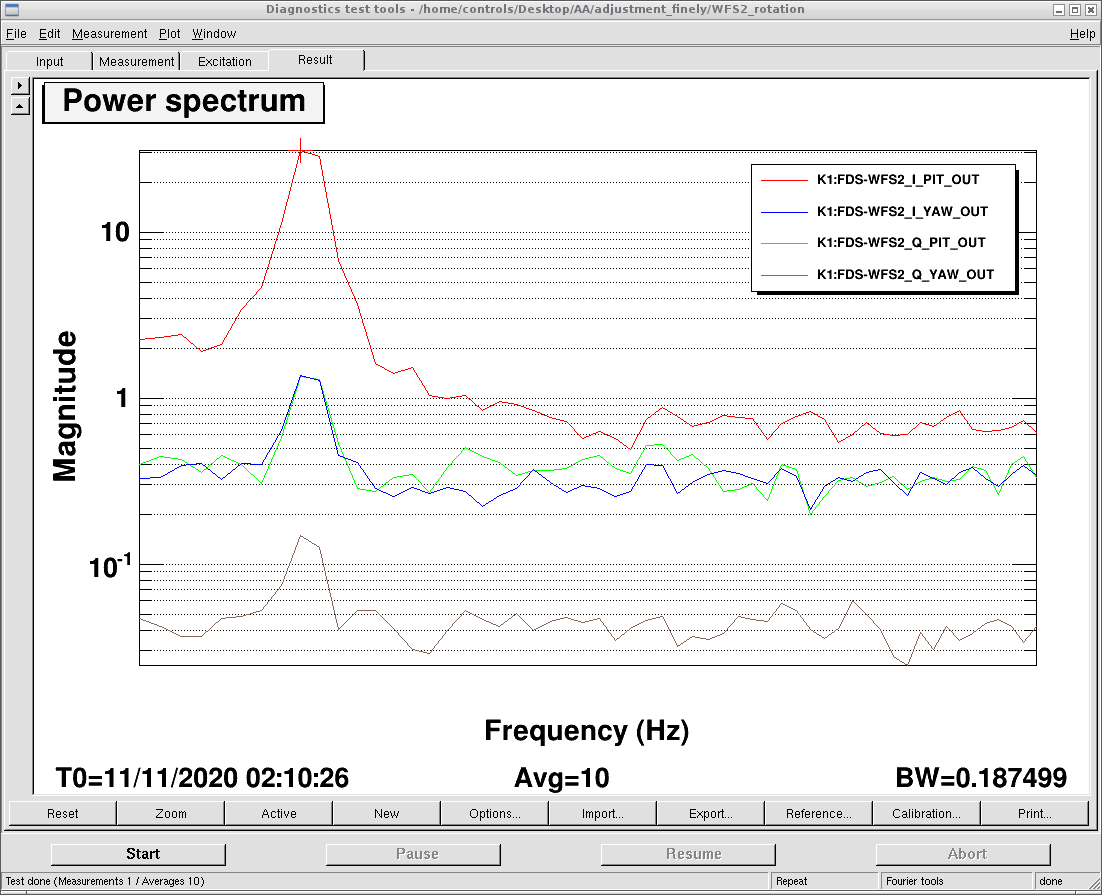Click the T0=11/11/2020 02:10:26 timestamp text

pyautogui.click(x=202, y=778)
